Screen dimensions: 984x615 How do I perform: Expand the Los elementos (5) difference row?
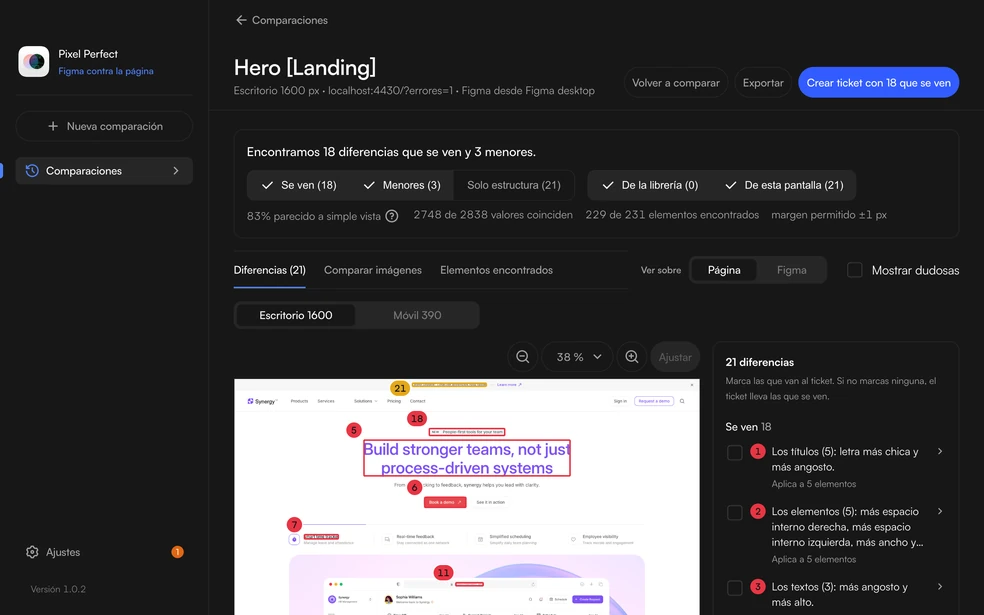(x=940, y=511)
